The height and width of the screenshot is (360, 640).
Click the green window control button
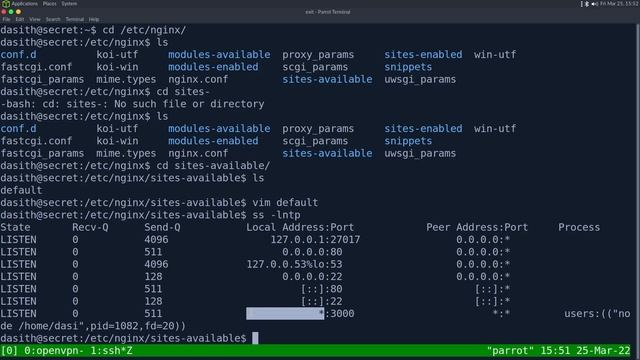11,12
